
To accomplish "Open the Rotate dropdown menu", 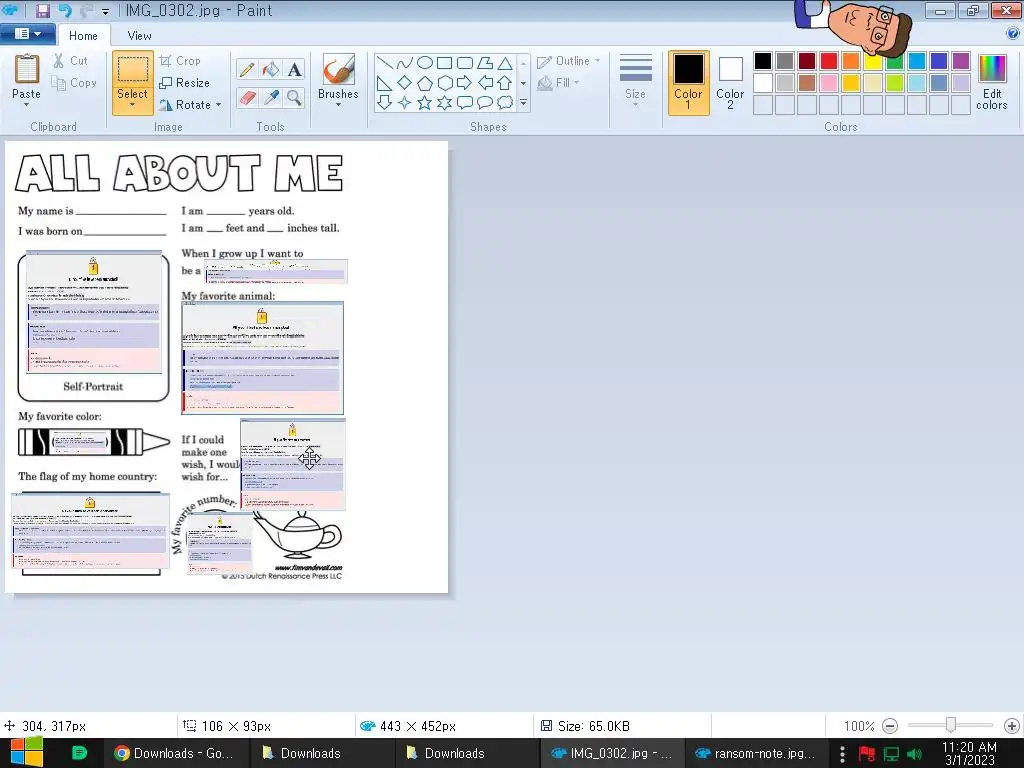I will tap(218, 104).
